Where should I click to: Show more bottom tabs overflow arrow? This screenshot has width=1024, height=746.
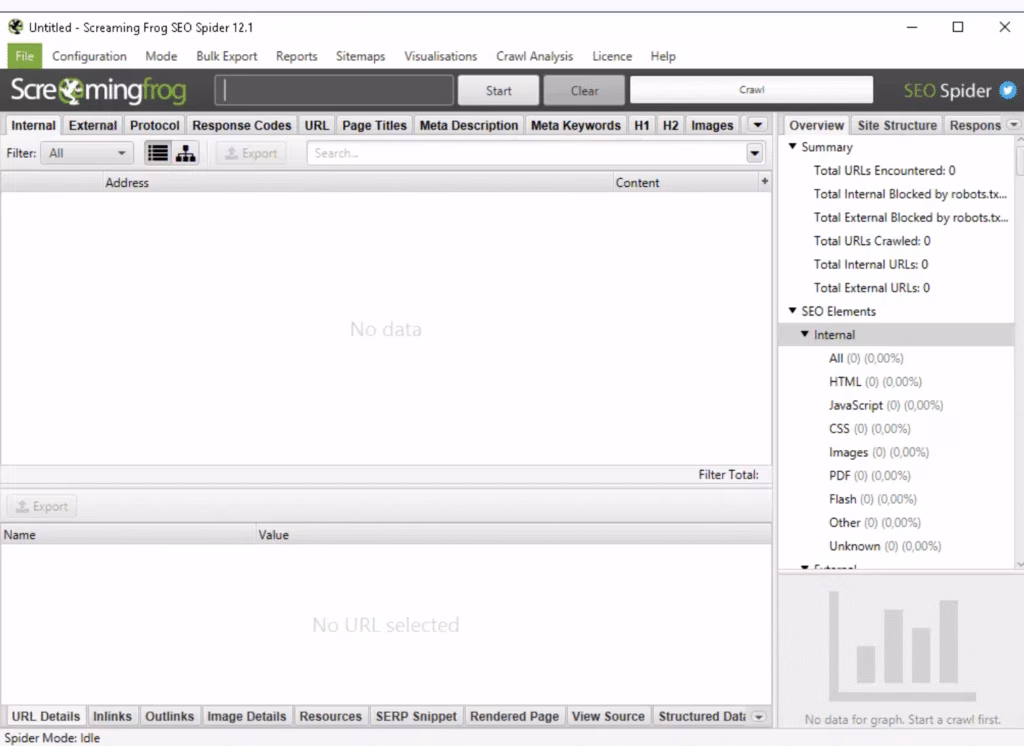[758, 717]
